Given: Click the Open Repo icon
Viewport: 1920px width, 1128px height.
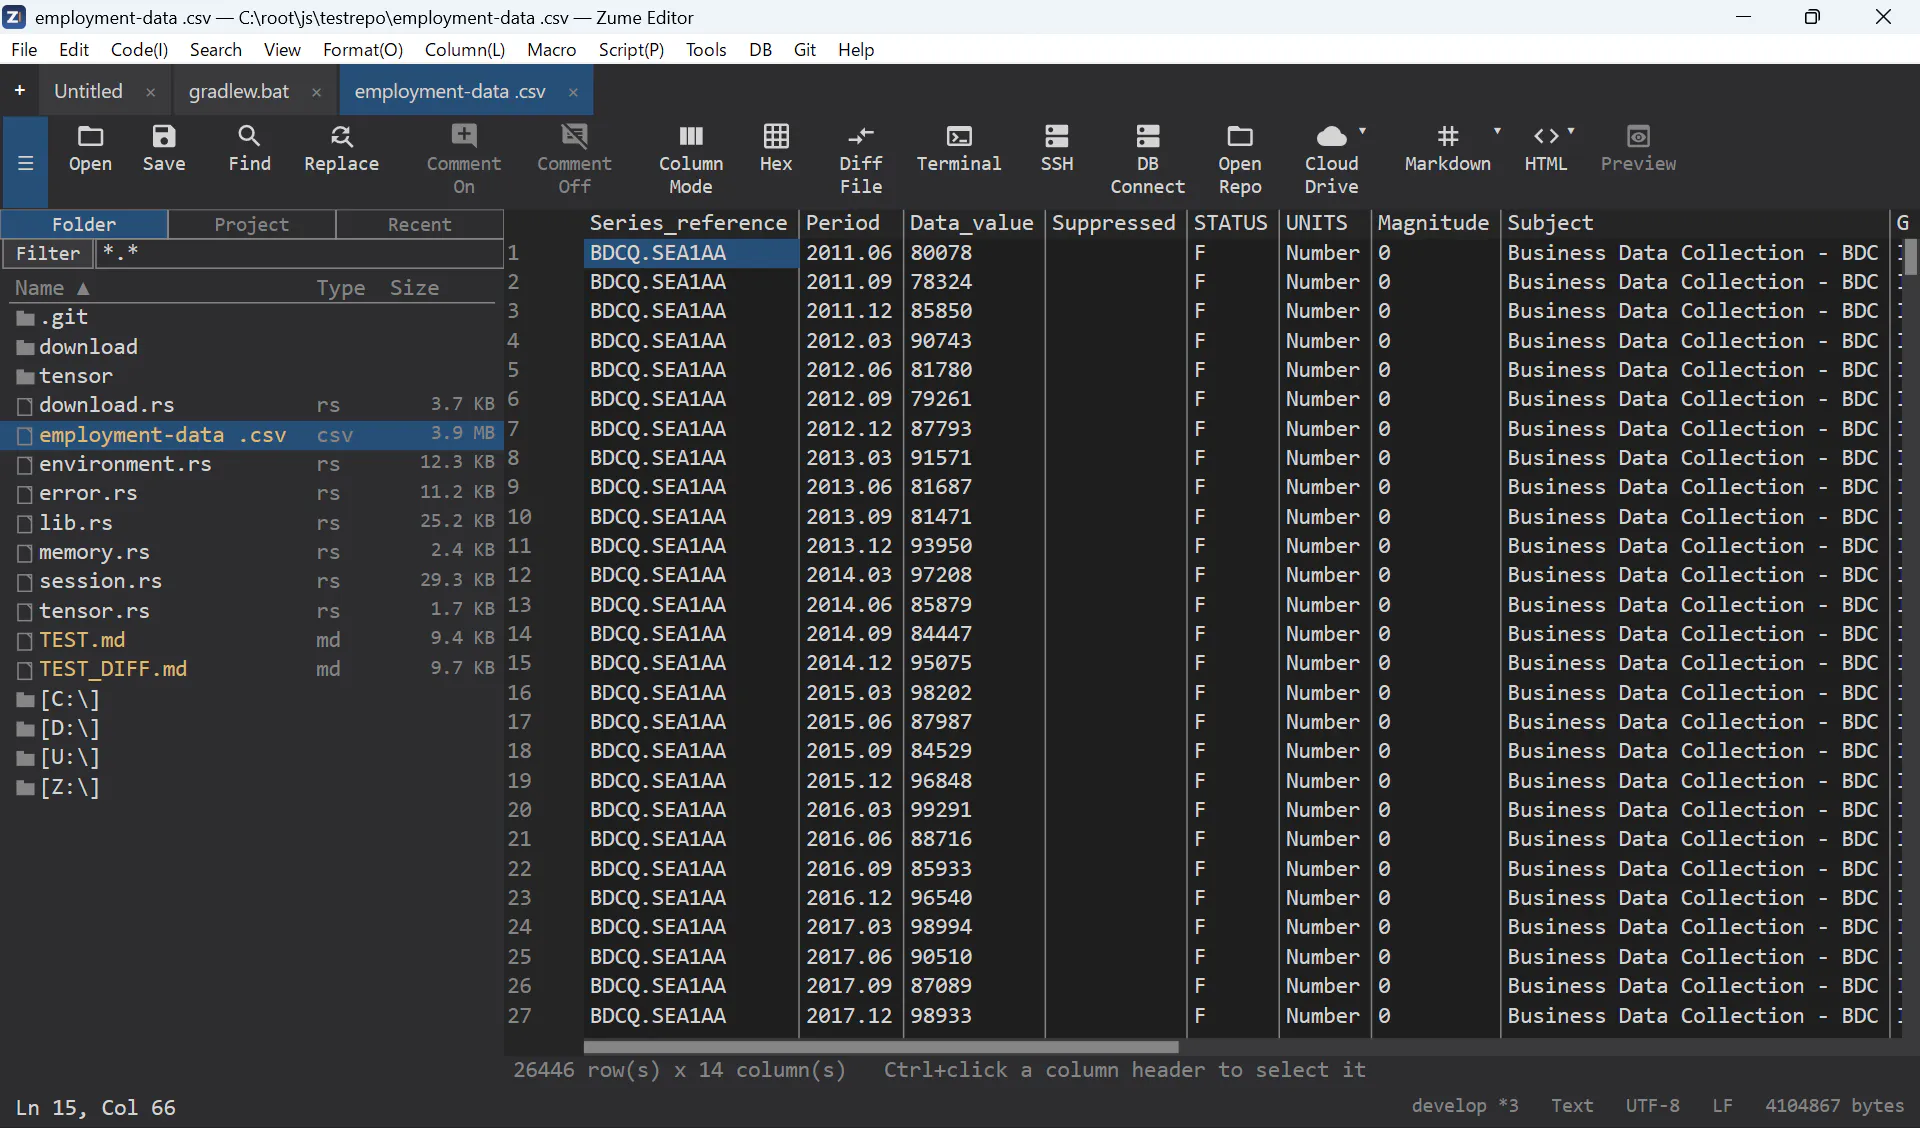Looking at the screenshot, I should 1239,159.
